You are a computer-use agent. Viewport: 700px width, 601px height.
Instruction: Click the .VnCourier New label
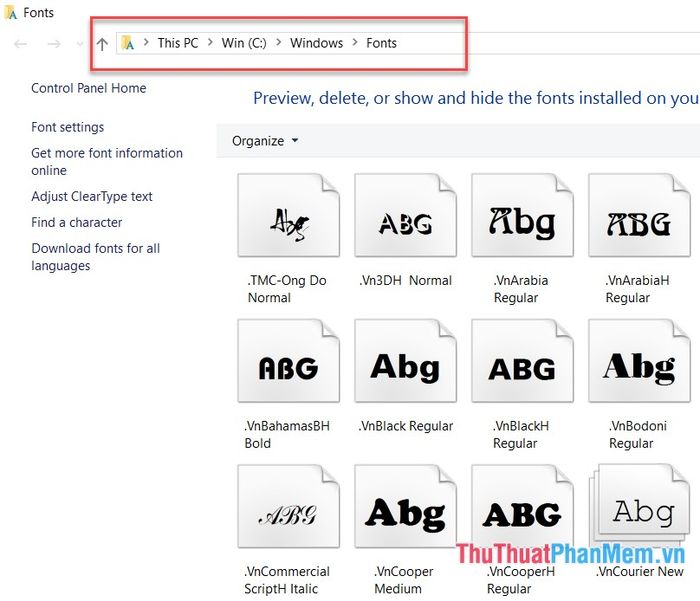[639, 572]
